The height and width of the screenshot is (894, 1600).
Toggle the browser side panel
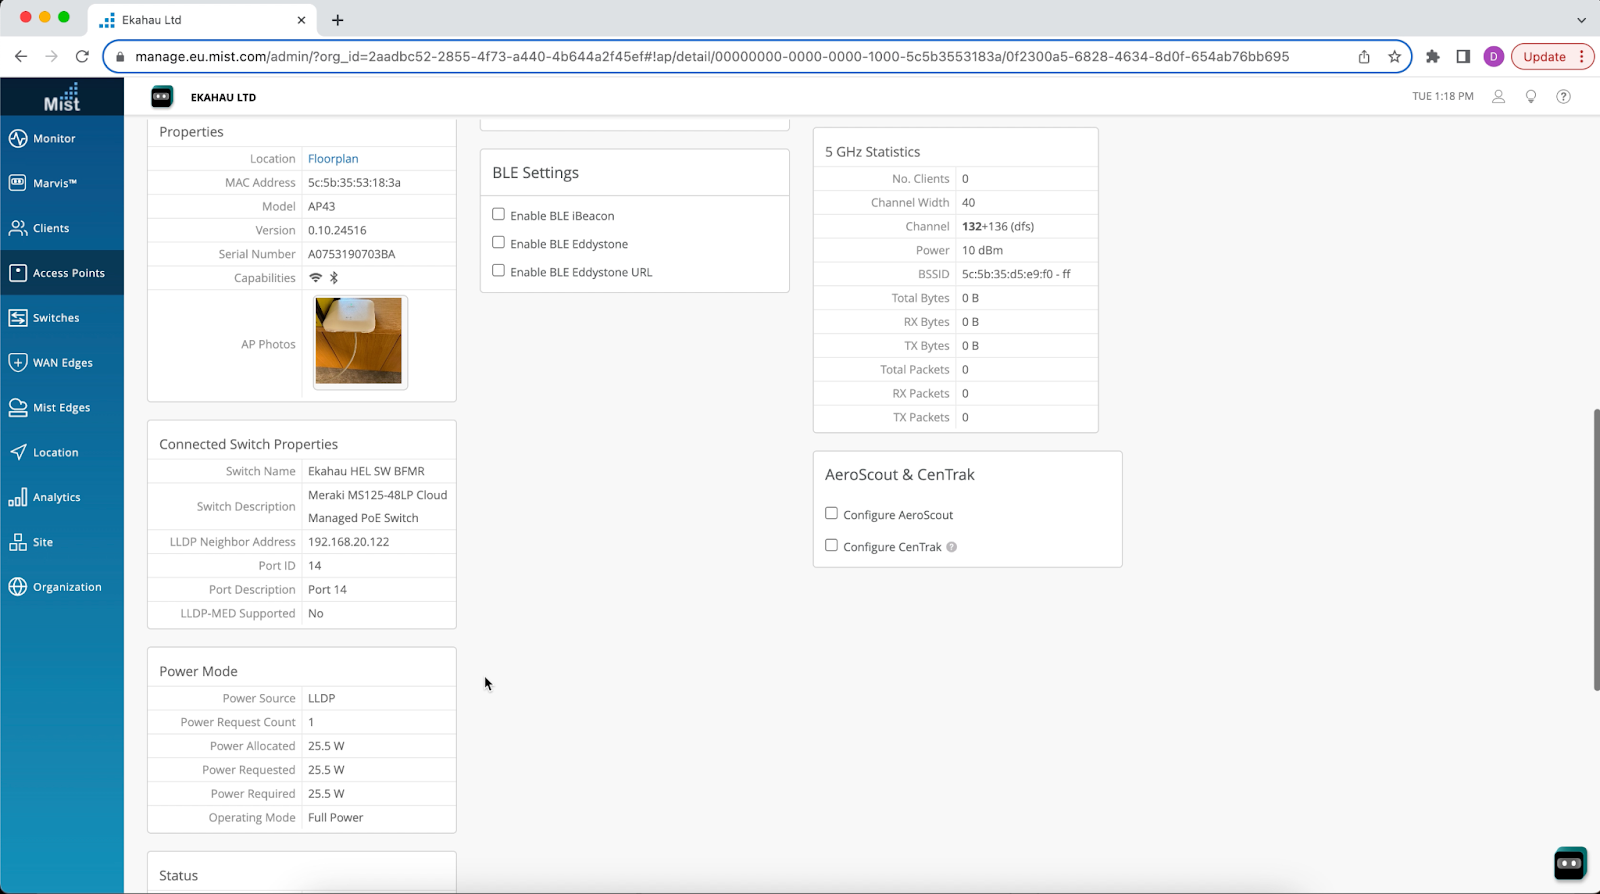pos(1463,57)
